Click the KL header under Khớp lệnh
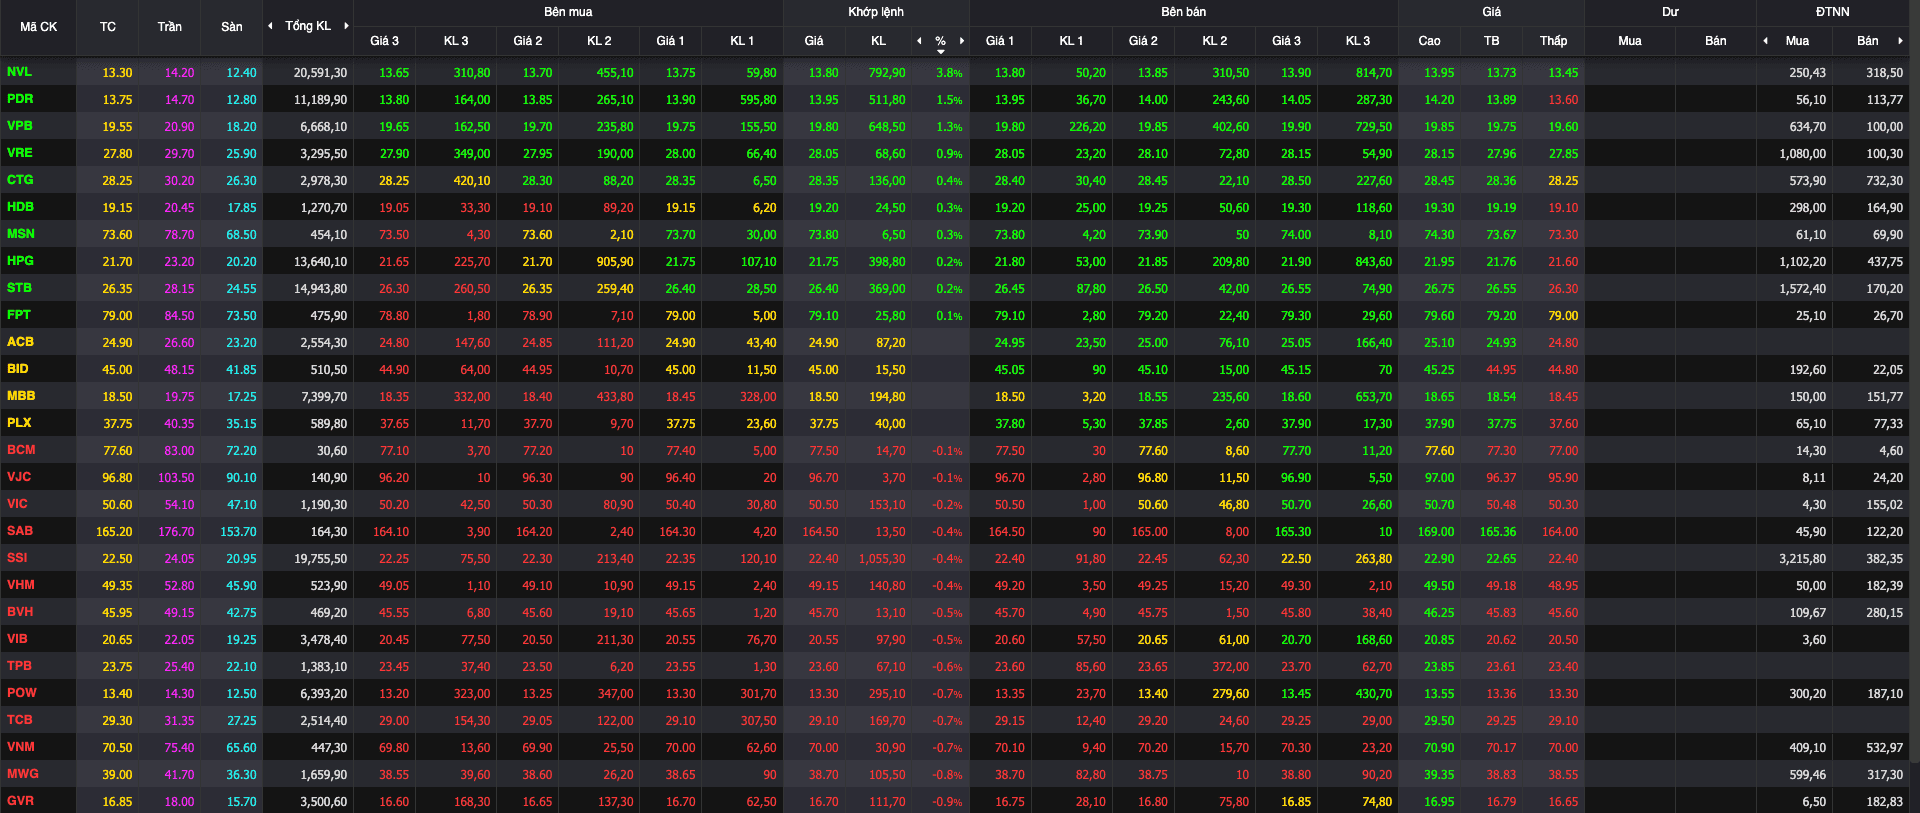This screenshot has width=1920, height=813. pyautogui.click(x=878, y=41)
